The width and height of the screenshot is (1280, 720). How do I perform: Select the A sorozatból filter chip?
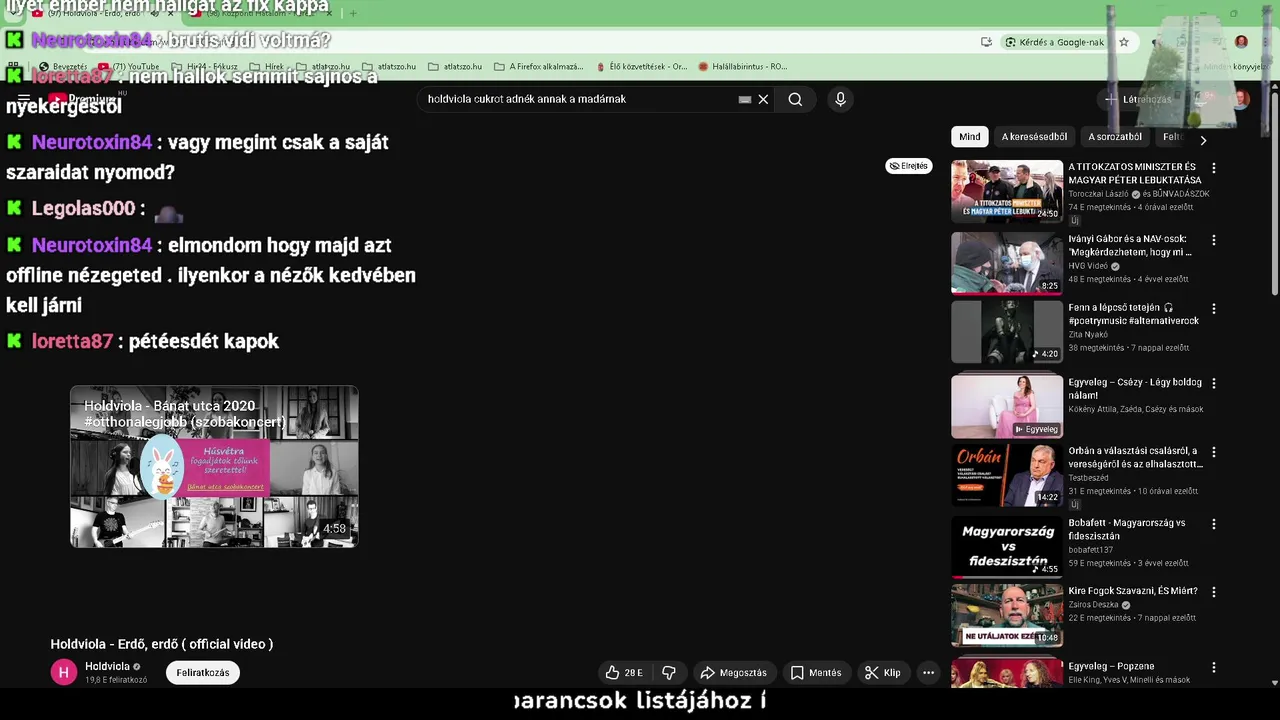[x=1115, y=137]
